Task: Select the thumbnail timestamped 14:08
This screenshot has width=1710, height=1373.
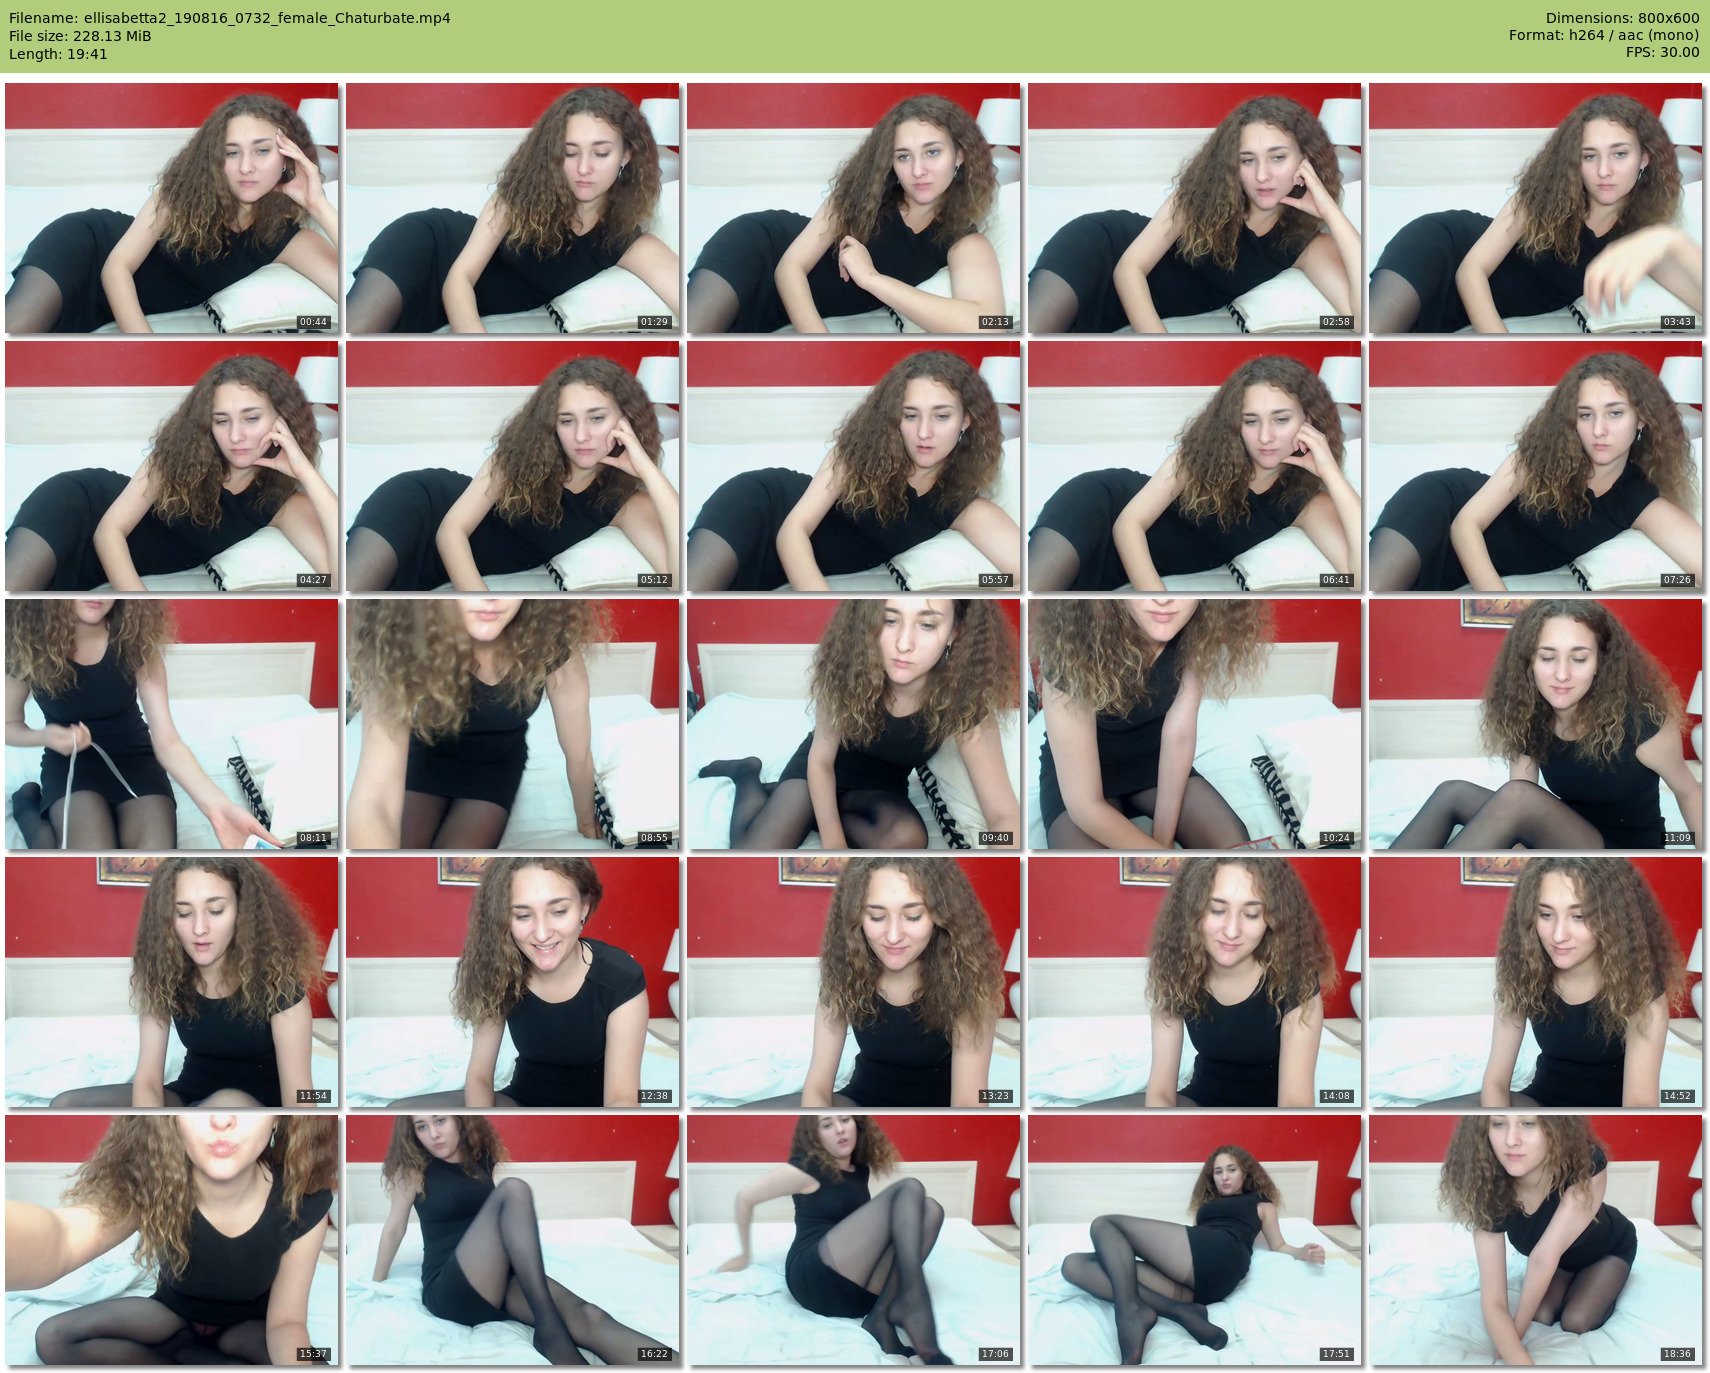Action: (1195, 982)
